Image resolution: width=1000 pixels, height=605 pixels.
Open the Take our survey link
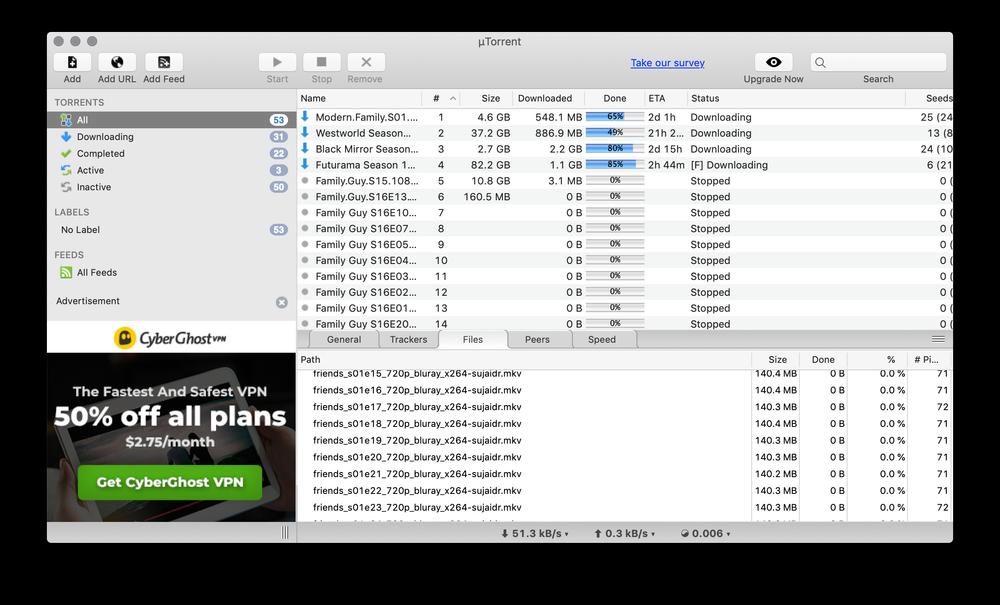click(668, 62)
